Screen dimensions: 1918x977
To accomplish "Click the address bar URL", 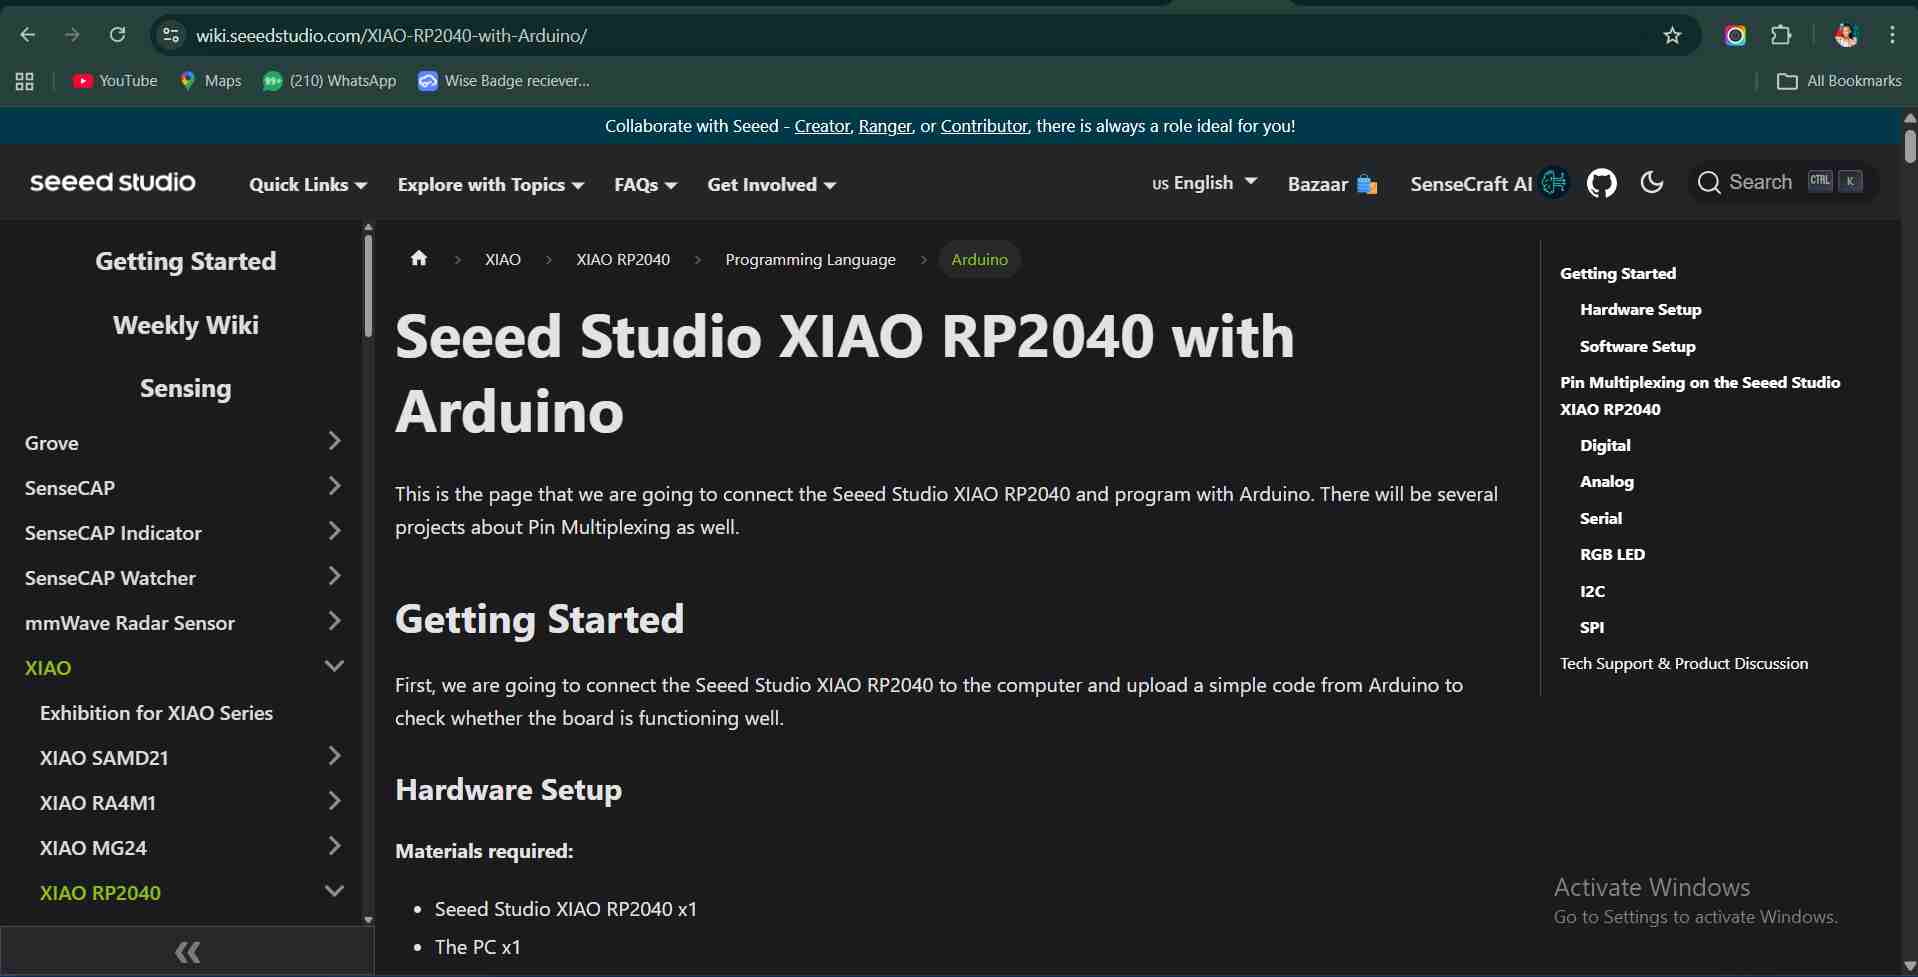I will 391,35.
